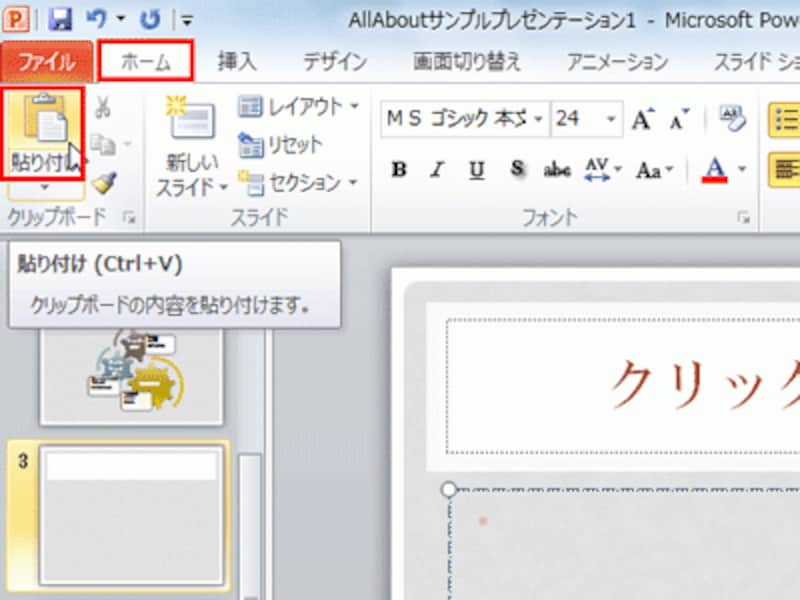The width and height of the screenshot is (800, 600).
Task: Click the title placeholder on slide
Action: coord(623,386)
